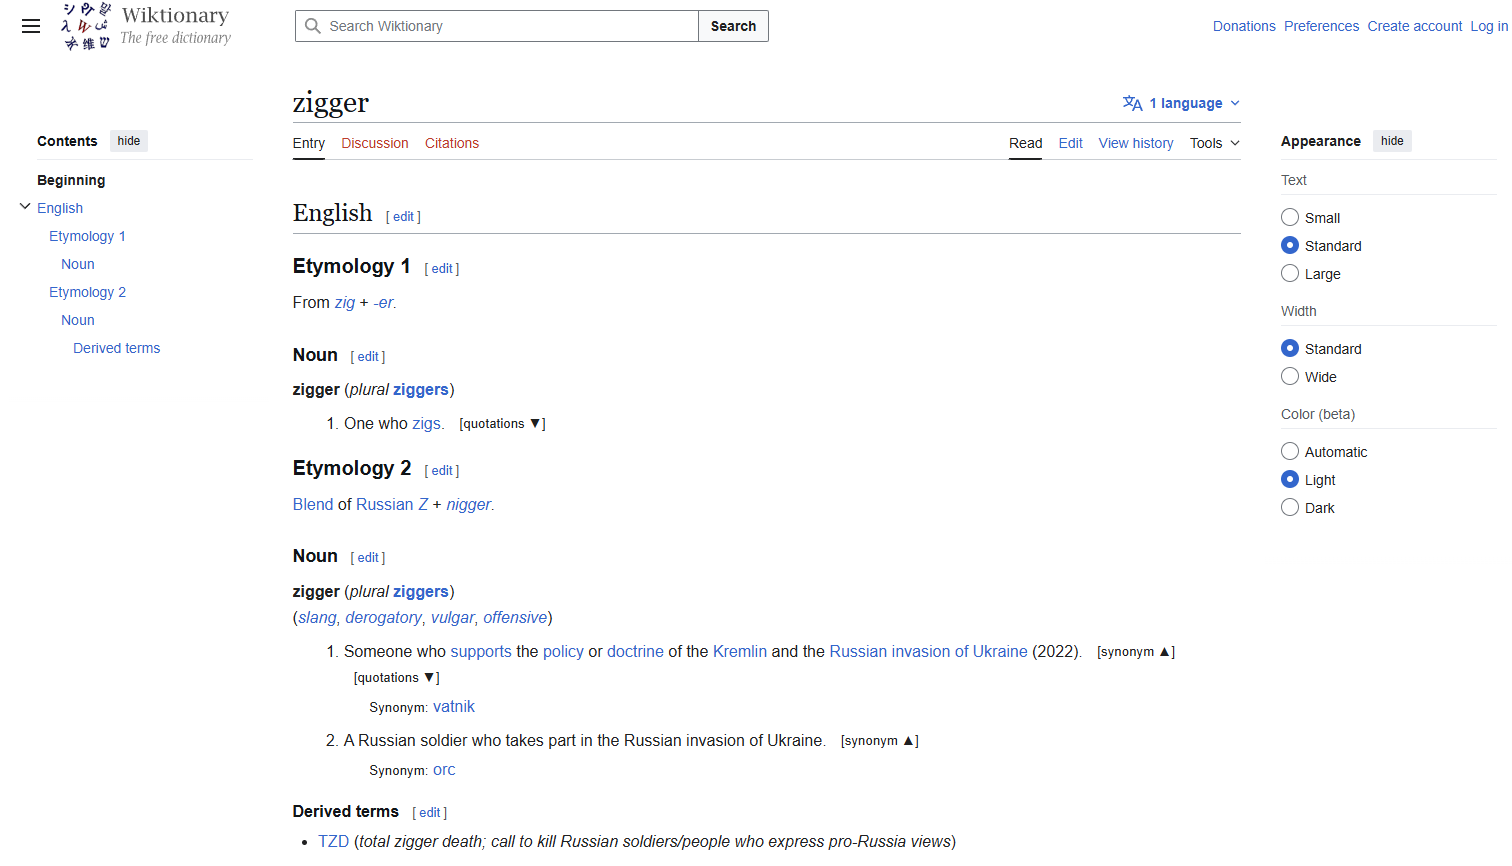This screenshot has width=1512, height=866.
Task: Collapse synonym for Kremlin supporter definition
Action: 1136,652
